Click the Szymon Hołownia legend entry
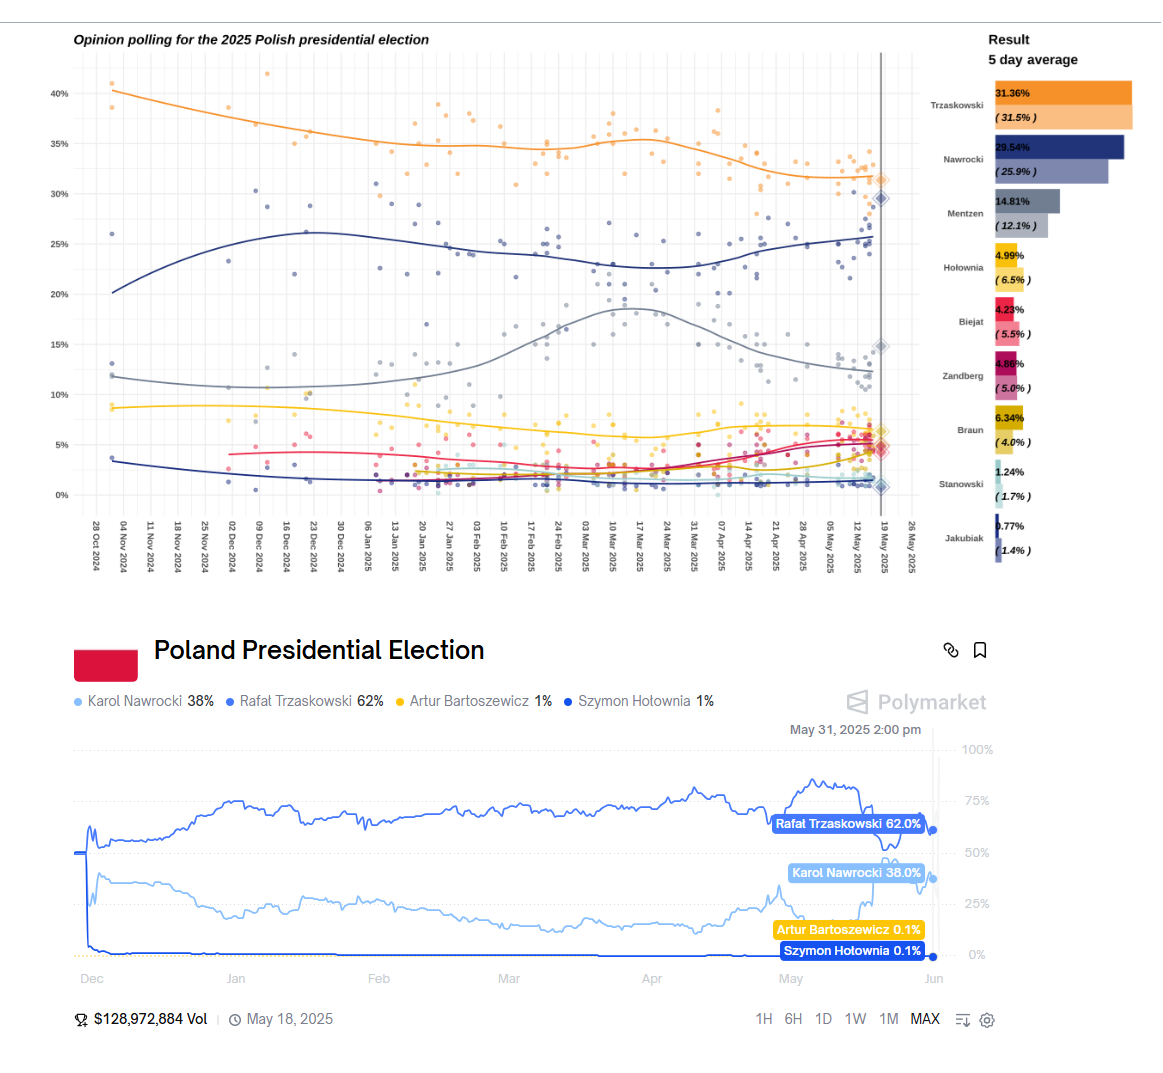 tap(639, 701)
